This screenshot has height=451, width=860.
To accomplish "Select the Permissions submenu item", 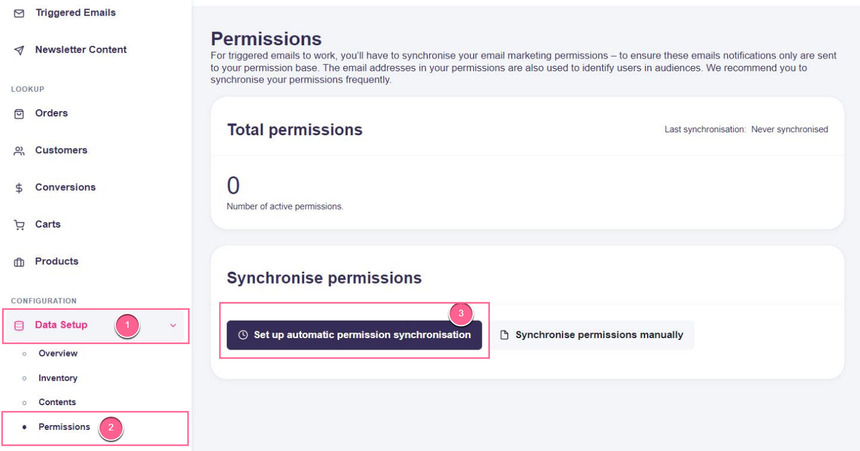I will pyautogui.click(x=63, y=427).
